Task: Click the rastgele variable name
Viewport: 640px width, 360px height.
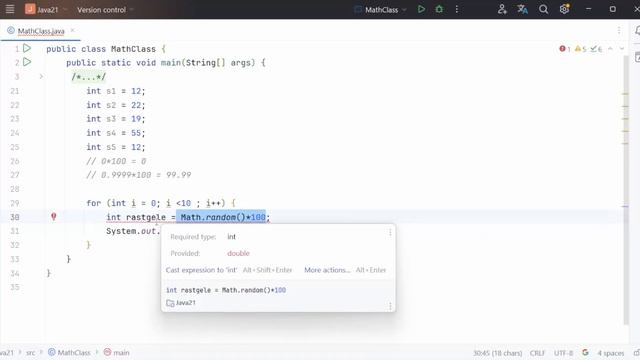Action: (146, 217)
